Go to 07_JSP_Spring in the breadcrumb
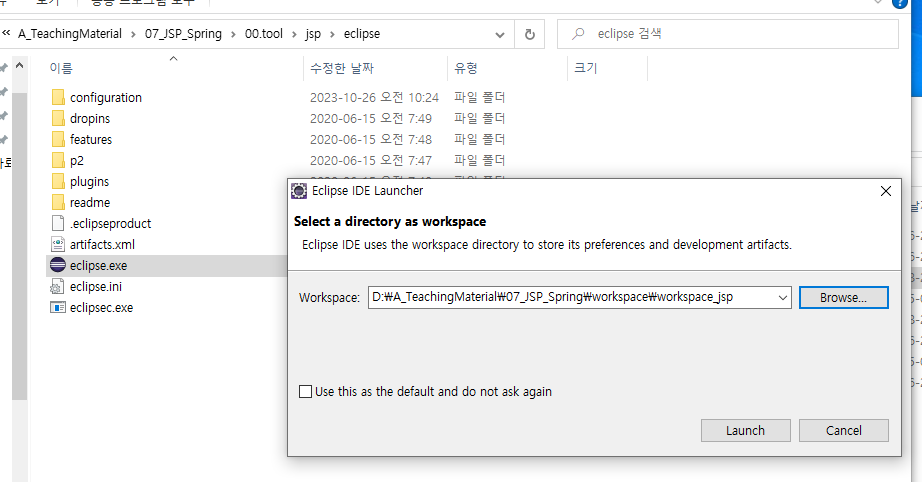The image size is (922, 482). (183, 34)
